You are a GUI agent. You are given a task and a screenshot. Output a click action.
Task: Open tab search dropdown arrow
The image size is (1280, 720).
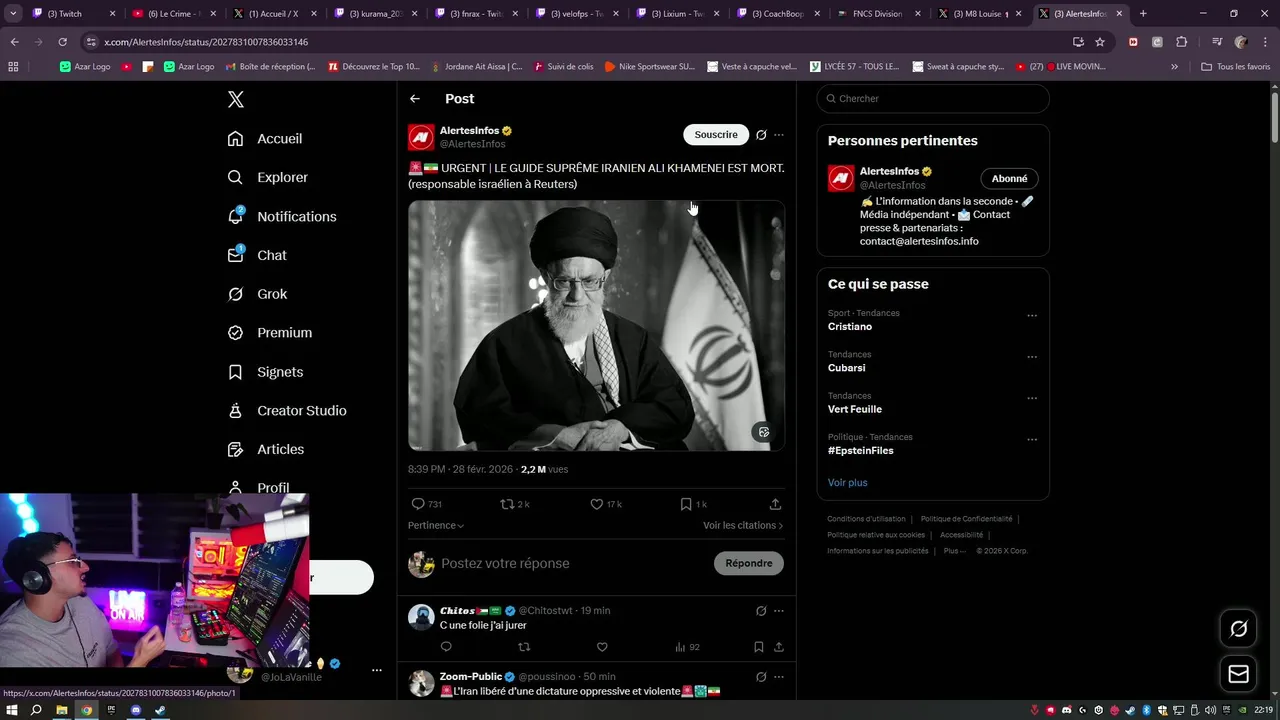point(13,14)
